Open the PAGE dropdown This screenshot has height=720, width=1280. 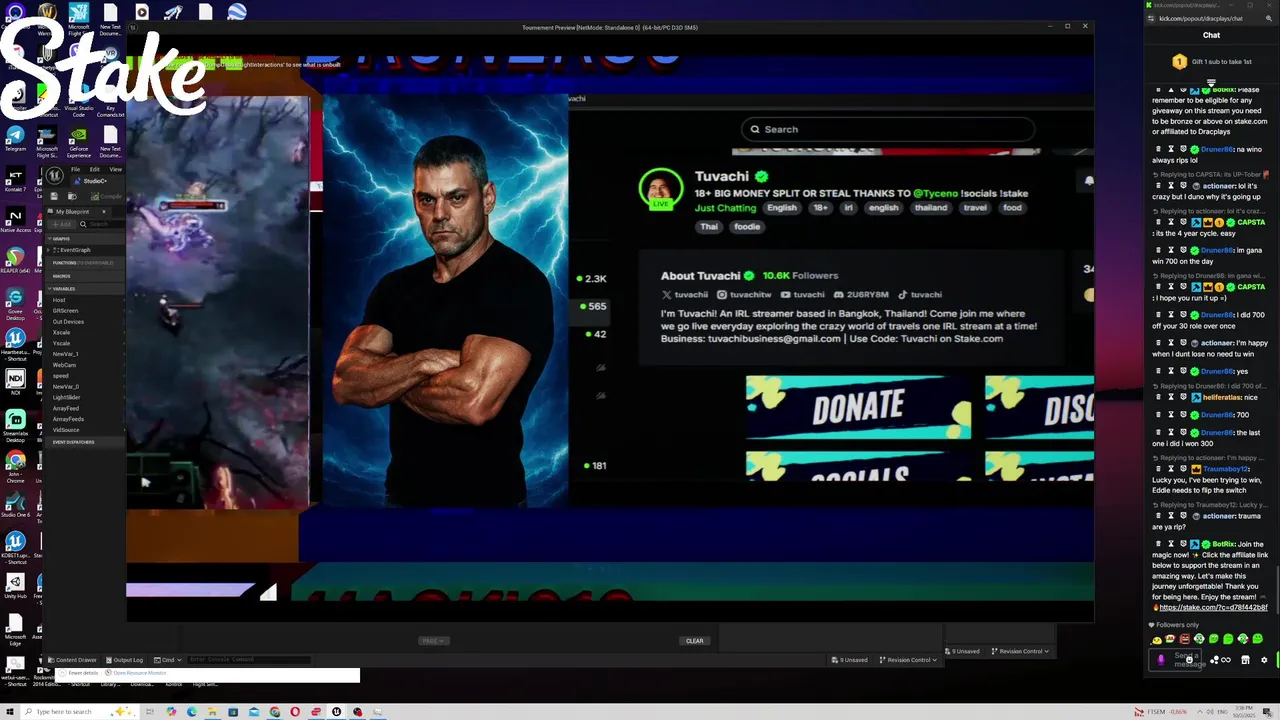(432, 641)
